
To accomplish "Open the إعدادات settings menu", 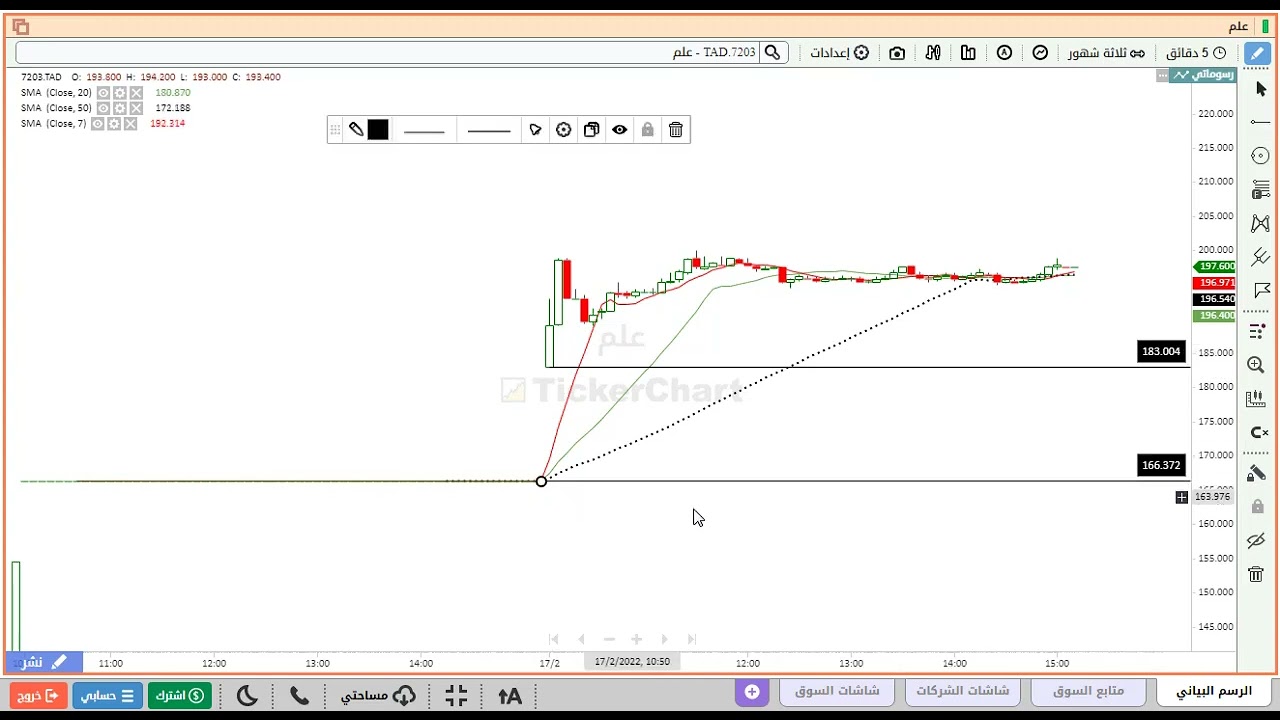I will [x=839, y=52].
